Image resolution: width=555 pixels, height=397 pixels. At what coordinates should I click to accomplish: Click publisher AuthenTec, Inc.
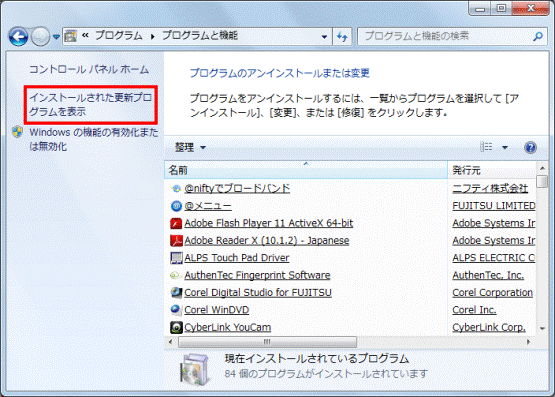(488, 275)
